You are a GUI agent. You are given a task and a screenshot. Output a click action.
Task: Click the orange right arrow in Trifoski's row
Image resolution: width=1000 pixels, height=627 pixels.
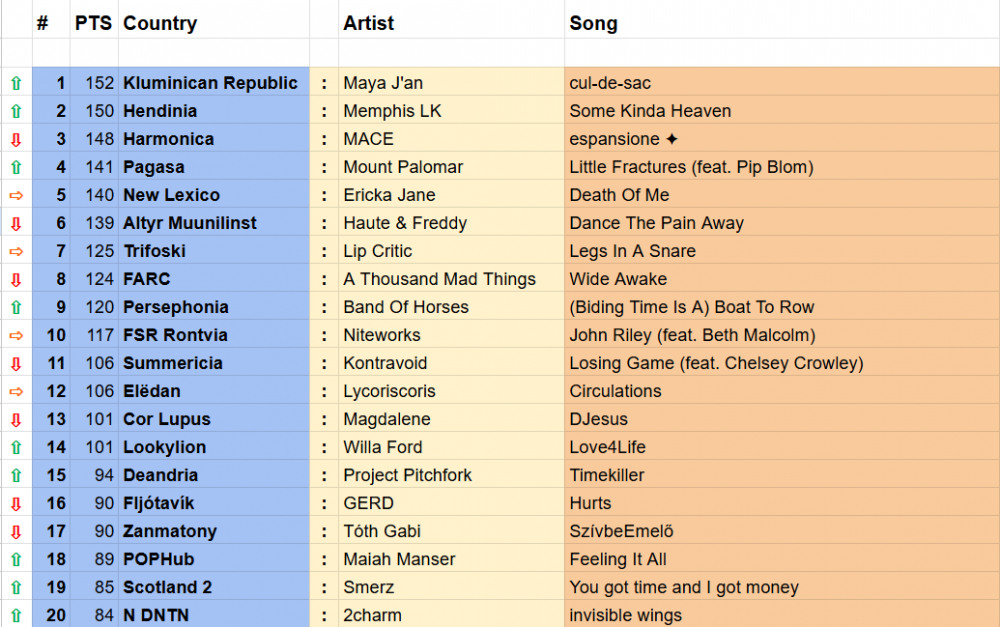[x=16, y=251]
